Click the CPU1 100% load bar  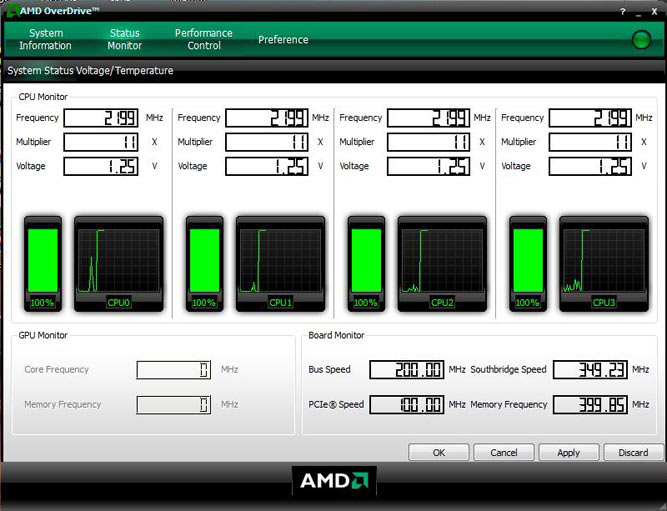tap(204, 264)
